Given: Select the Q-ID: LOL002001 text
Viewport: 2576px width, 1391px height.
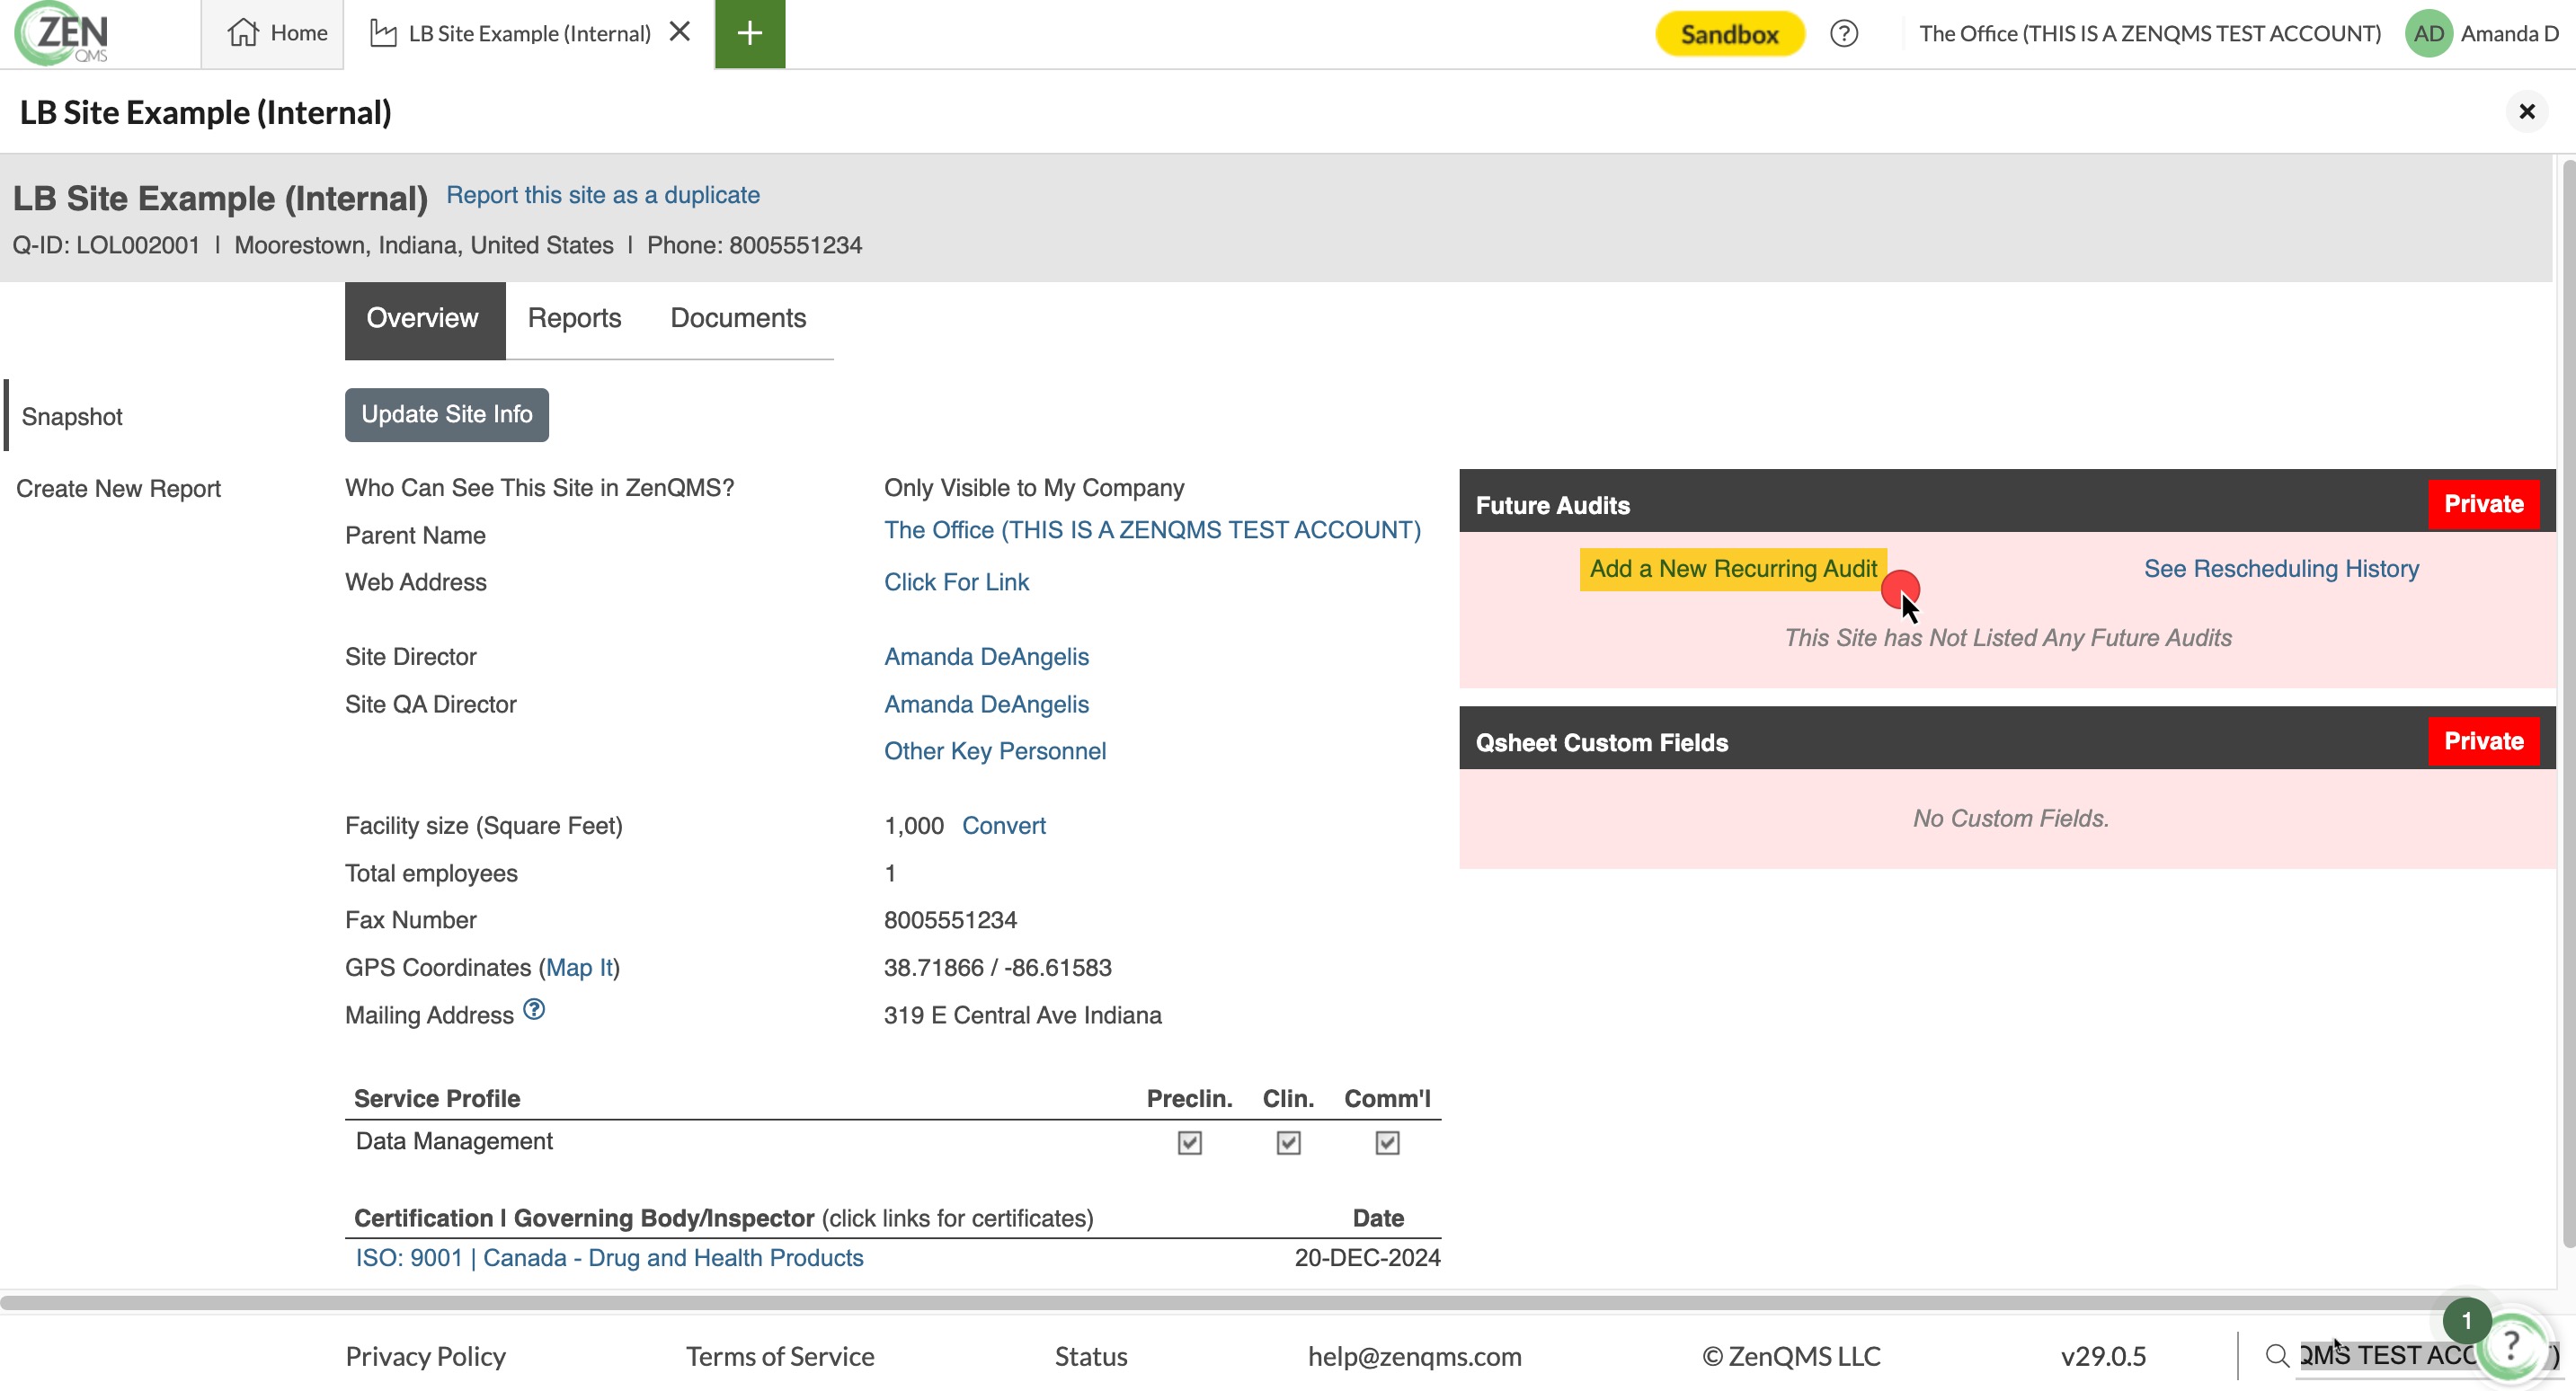Looking at the screenshot, I should (106, 245).
